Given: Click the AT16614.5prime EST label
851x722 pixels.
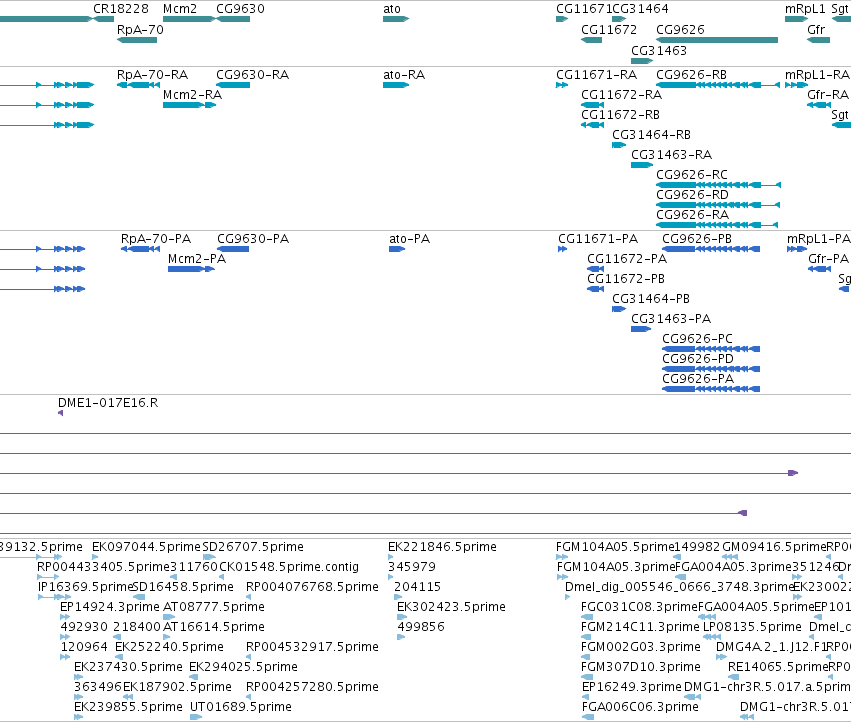Looking at the screenshot, I should [214, 627].
